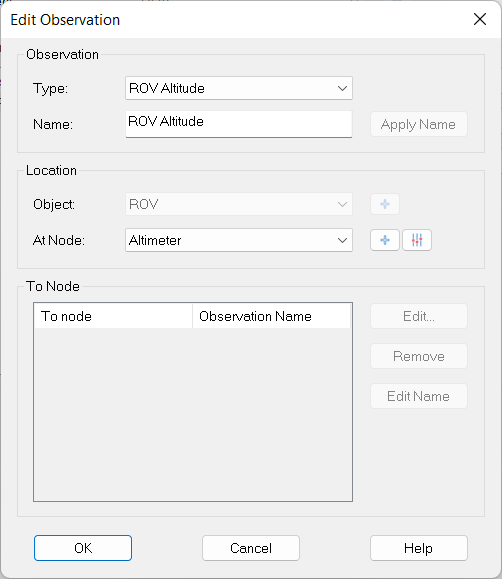Open the Object dropdown showing ROV
502x579 pixels.
pos(239,204)
